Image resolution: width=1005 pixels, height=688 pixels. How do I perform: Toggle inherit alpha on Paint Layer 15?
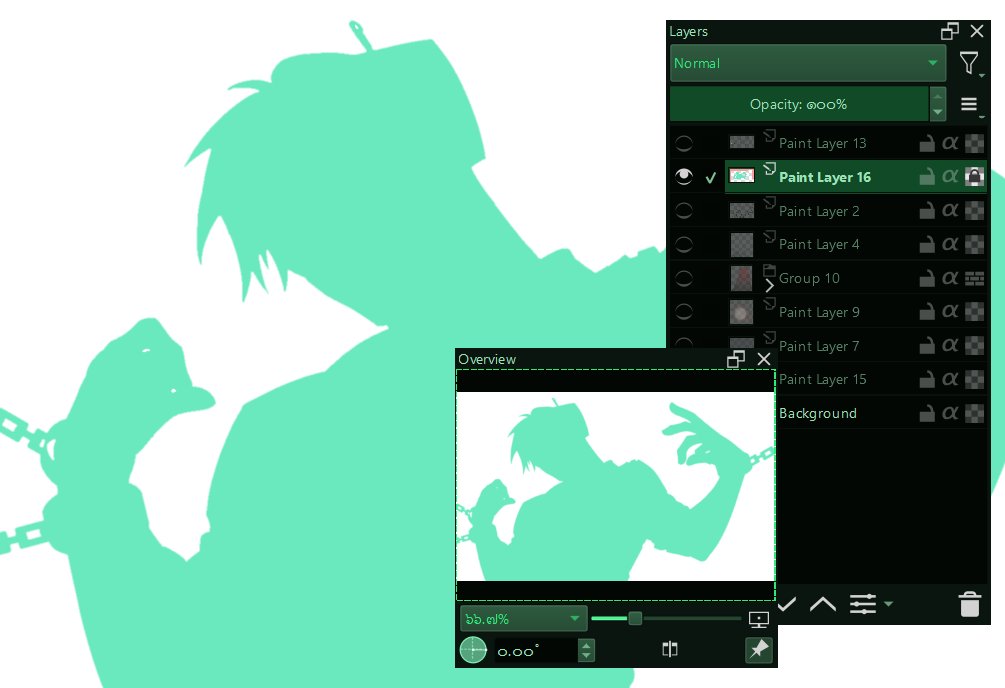click(x=950, y=380)
